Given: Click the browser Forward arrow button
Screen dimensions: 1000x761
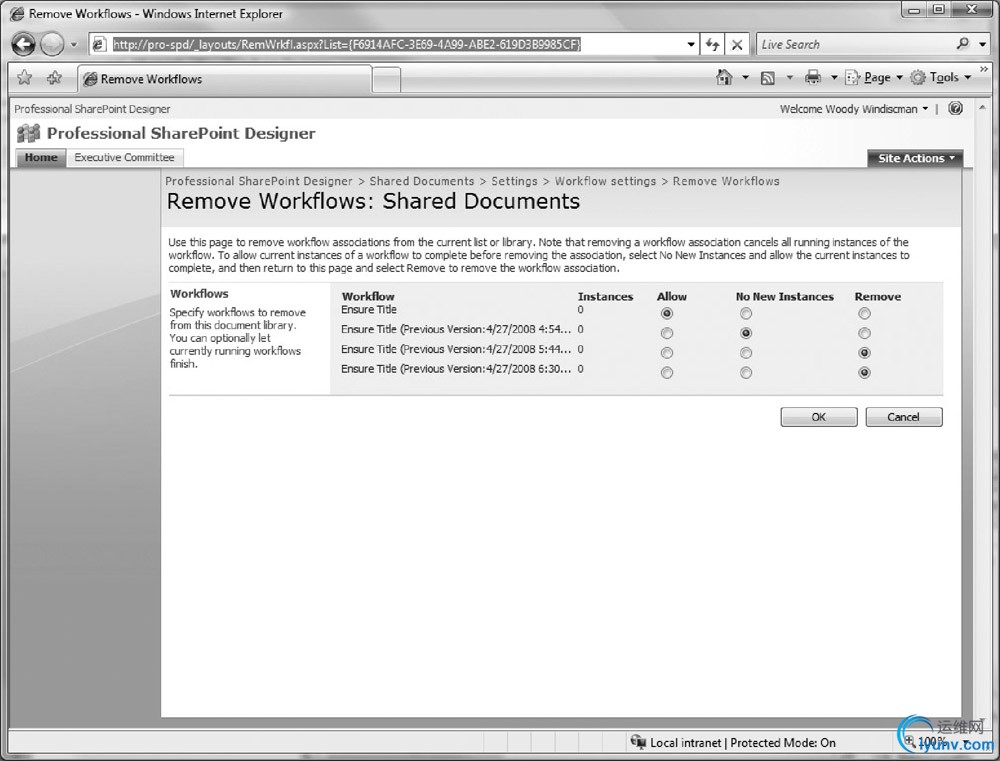Looking at the screenshot, I should tap(52, 44).
